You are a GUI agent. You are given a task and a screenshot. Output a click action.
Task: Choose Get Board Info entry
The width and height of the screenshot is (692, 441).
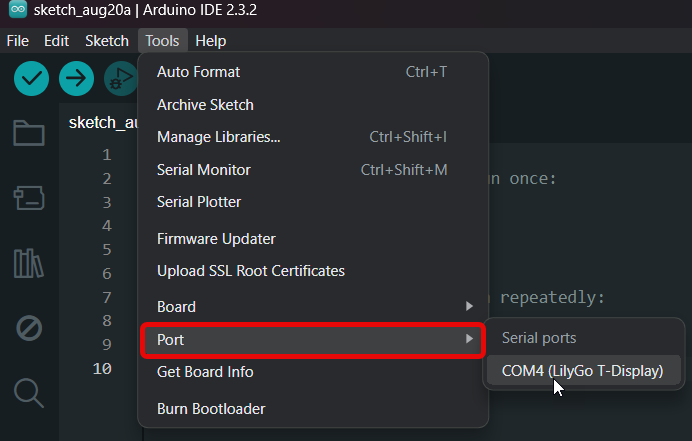click(313, 372)
